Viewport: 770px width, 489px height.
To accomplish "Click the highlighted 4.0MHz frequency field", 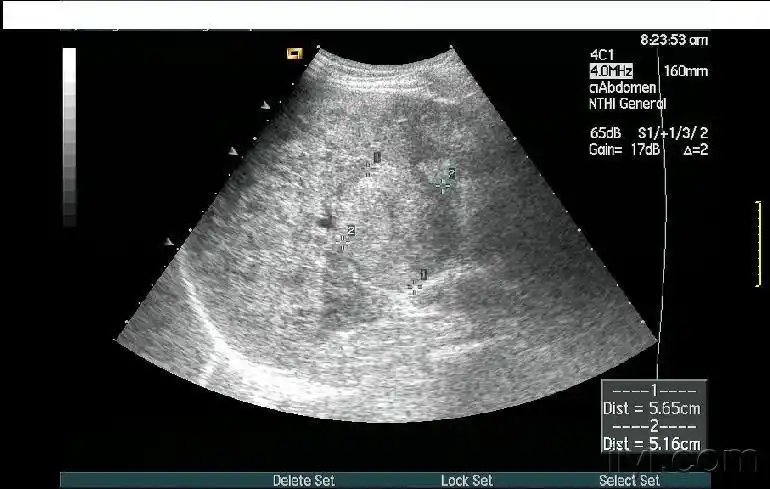I will click(611, 72).
